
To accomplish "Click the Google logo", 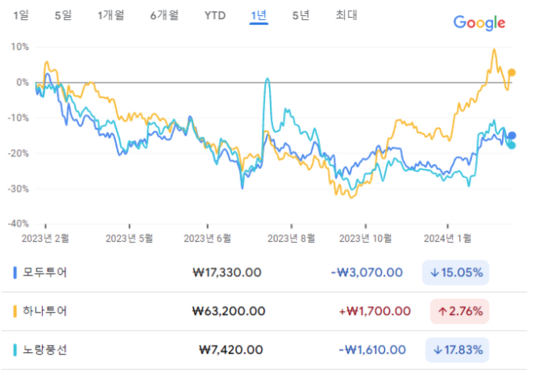I will (x=479, y=23).
